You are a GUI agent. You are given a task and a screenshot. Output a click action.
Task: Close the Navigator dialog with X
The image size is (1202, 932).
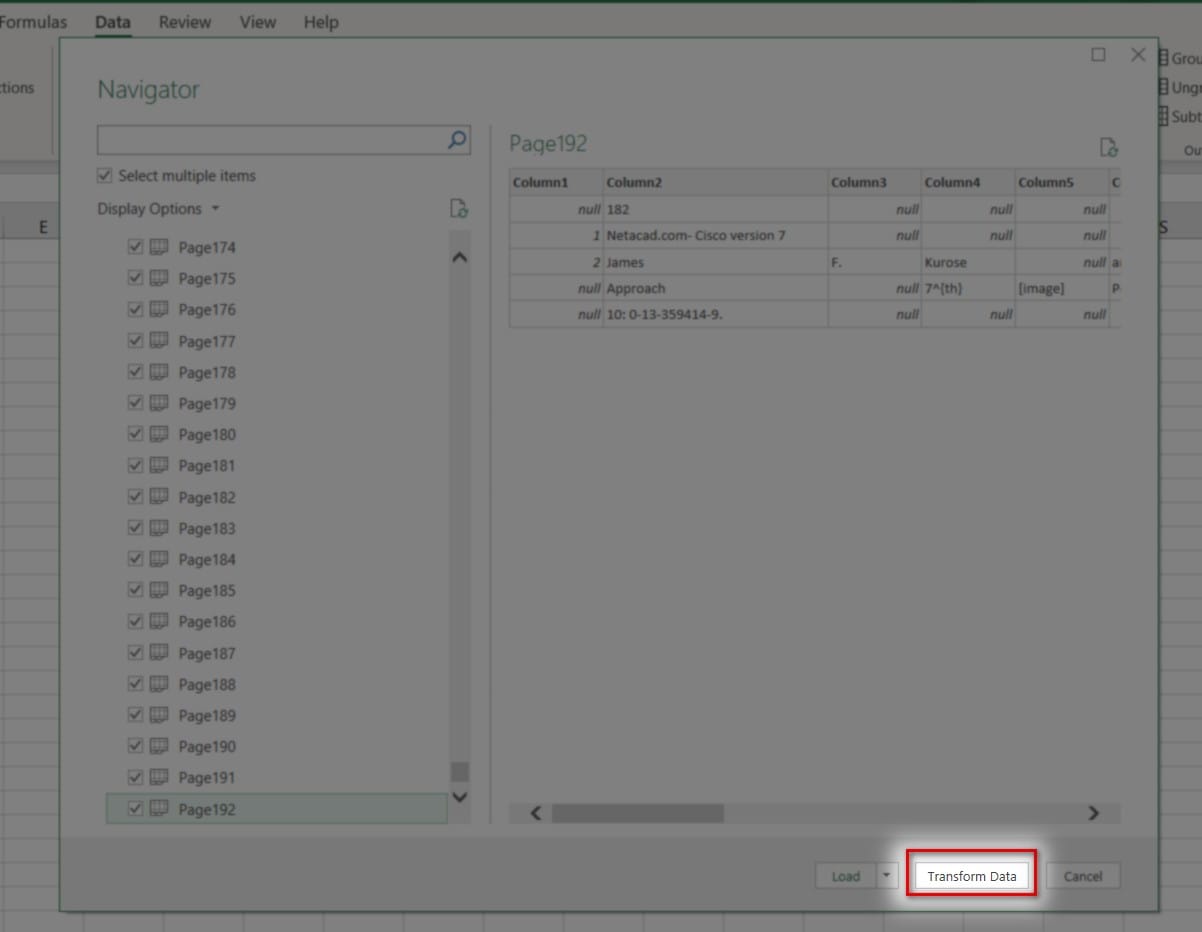tap(1138, 55)
